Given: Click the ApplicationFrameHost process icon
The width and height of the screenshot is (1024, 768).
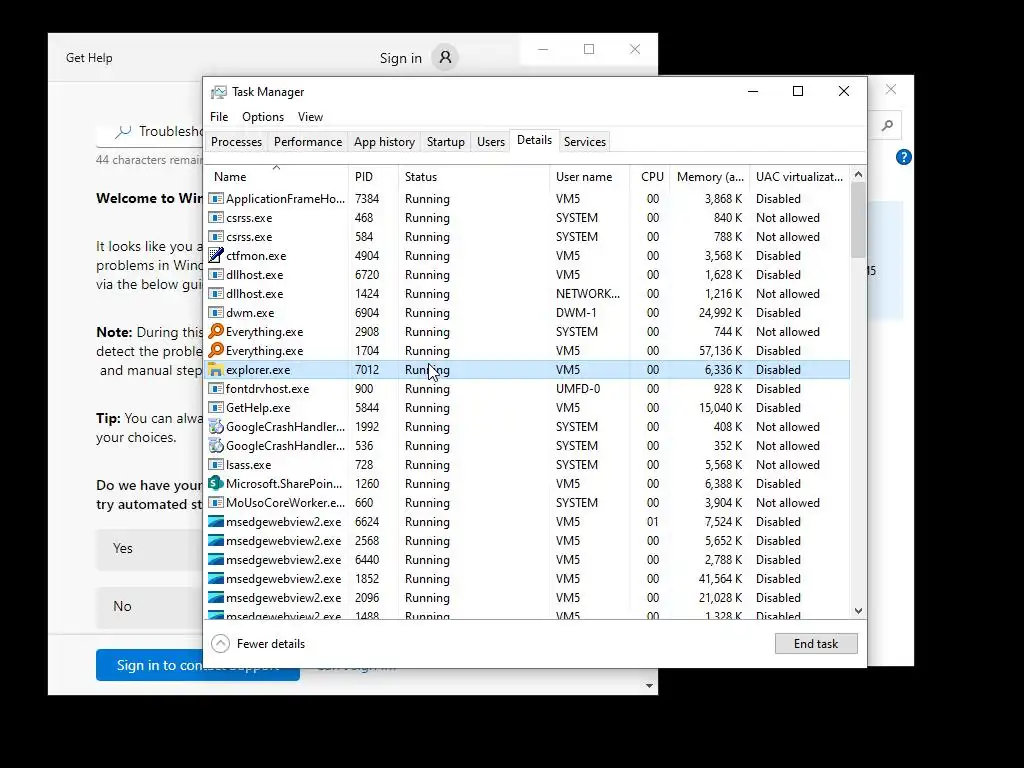Looking at the screenshot, I should point(216,199).
